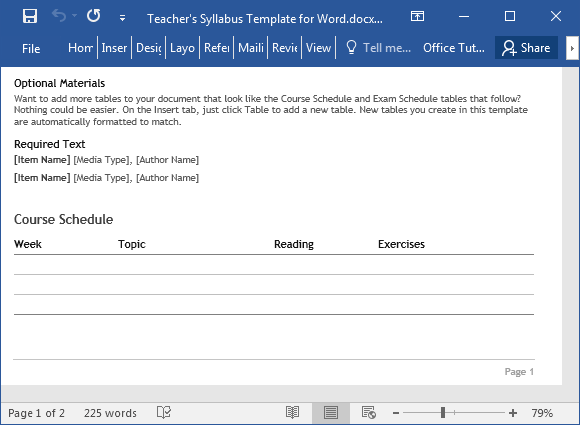Screen dimensions: 580x425
Task: Click the Required Text heading
Action: click(50, 144)
